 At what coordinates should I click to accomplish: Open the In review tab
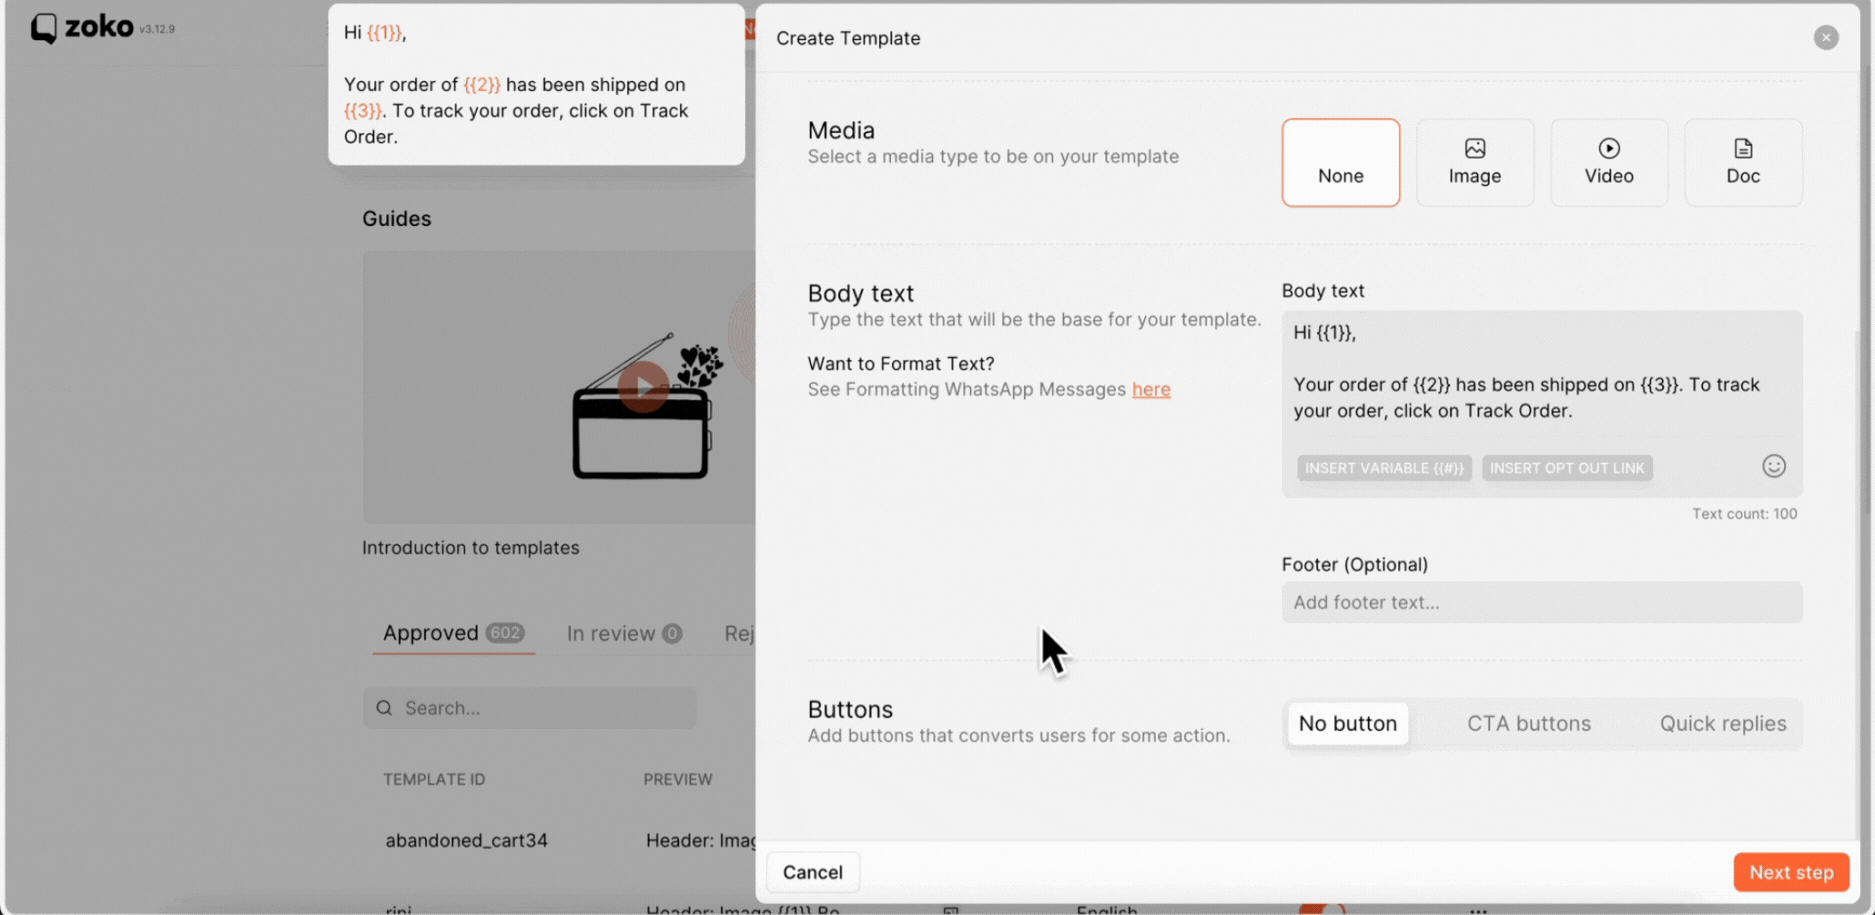[624, 633]
